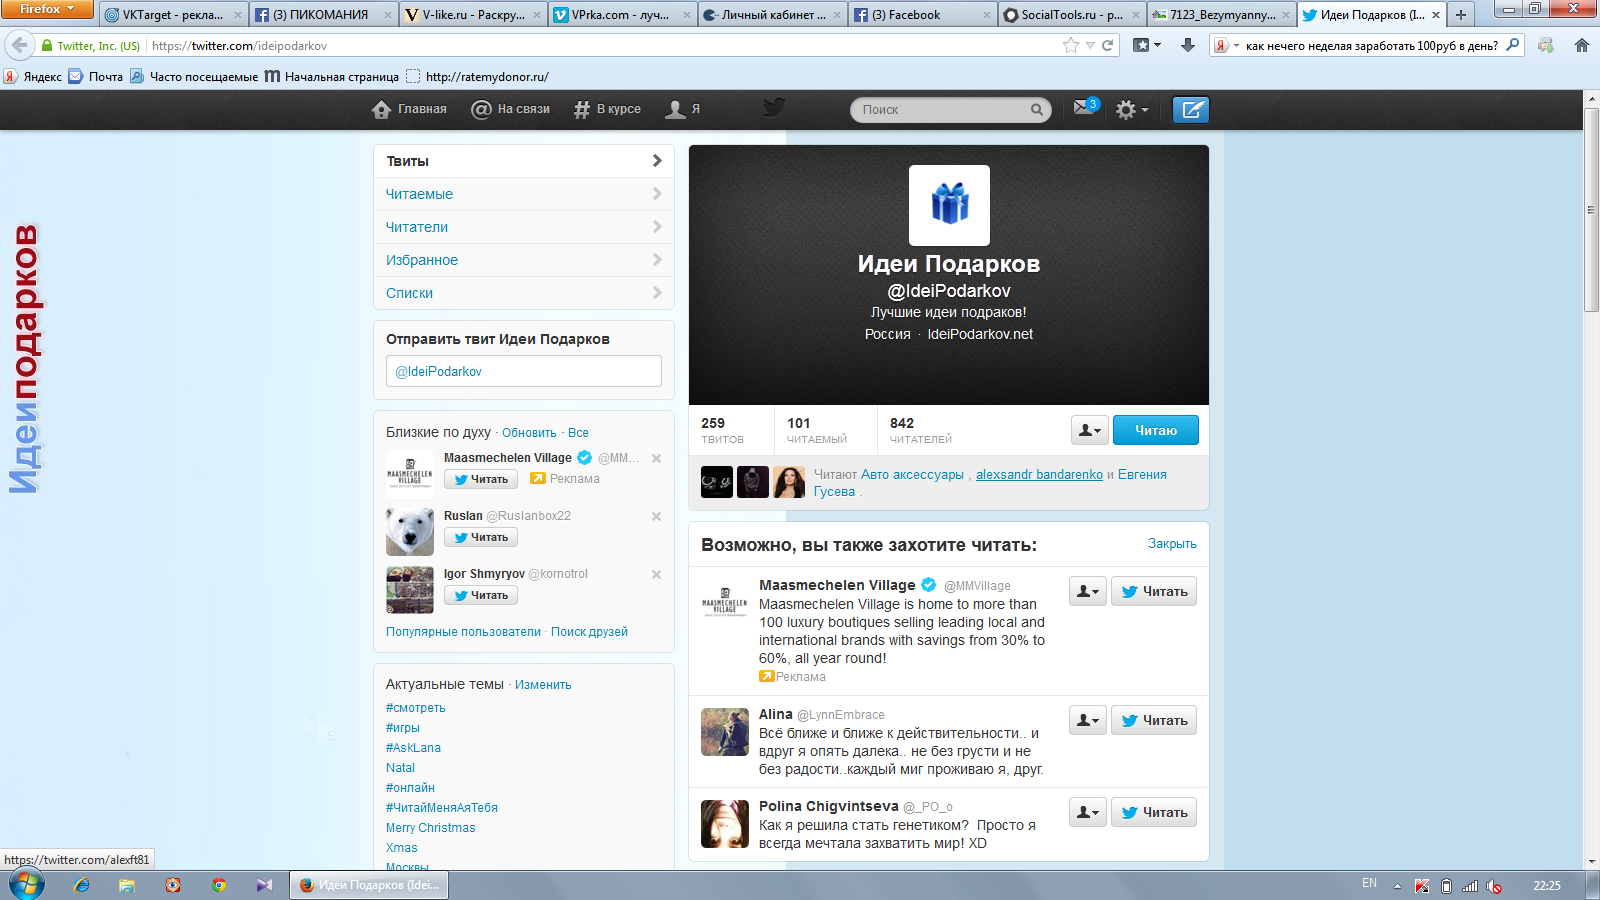Click 101 читаемый counter

click(x=817, y=430)
